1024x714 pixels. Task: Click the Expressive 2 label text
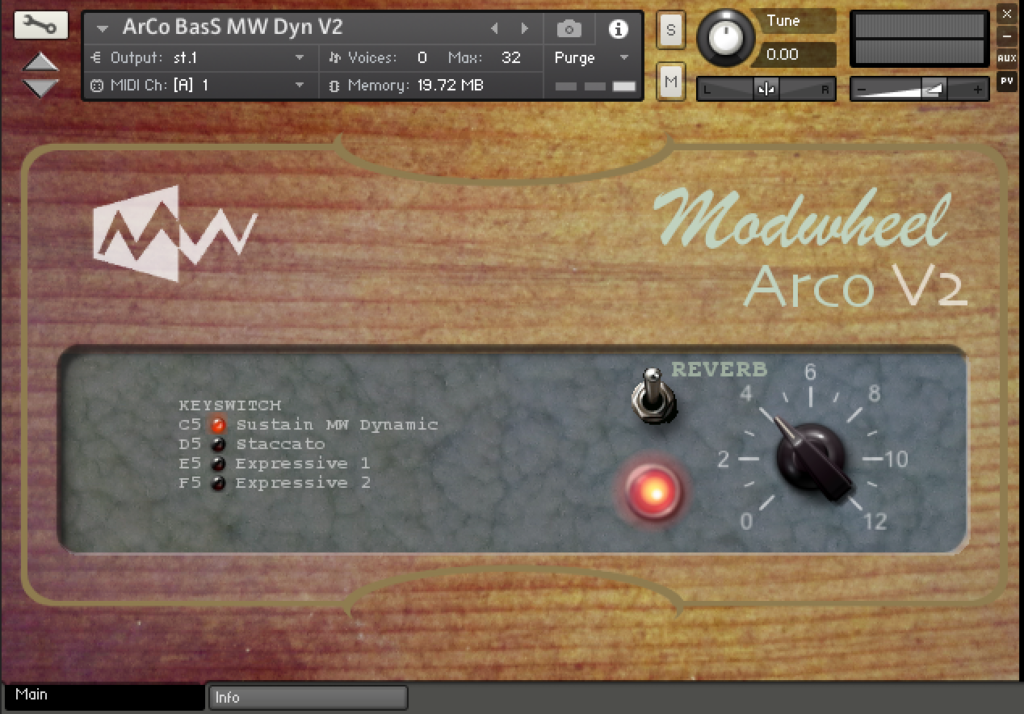pos(302,483)
